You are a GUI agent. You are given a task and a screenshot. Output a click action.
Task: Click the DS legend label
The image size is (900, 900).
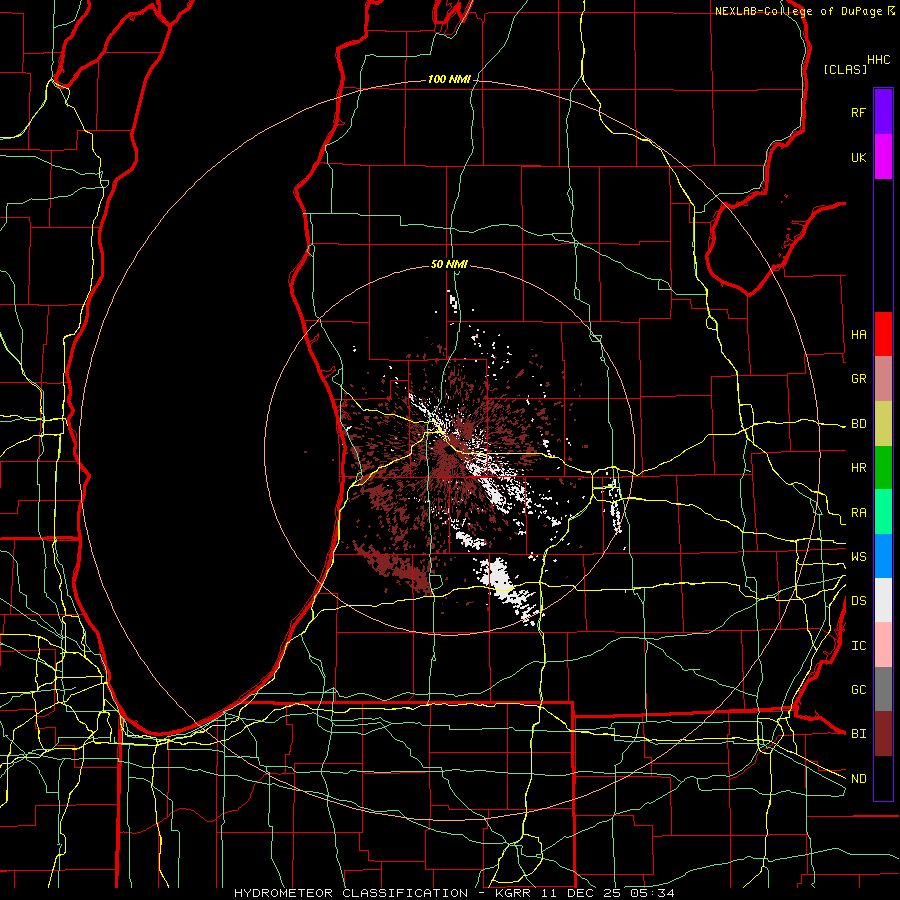(858, 600)
